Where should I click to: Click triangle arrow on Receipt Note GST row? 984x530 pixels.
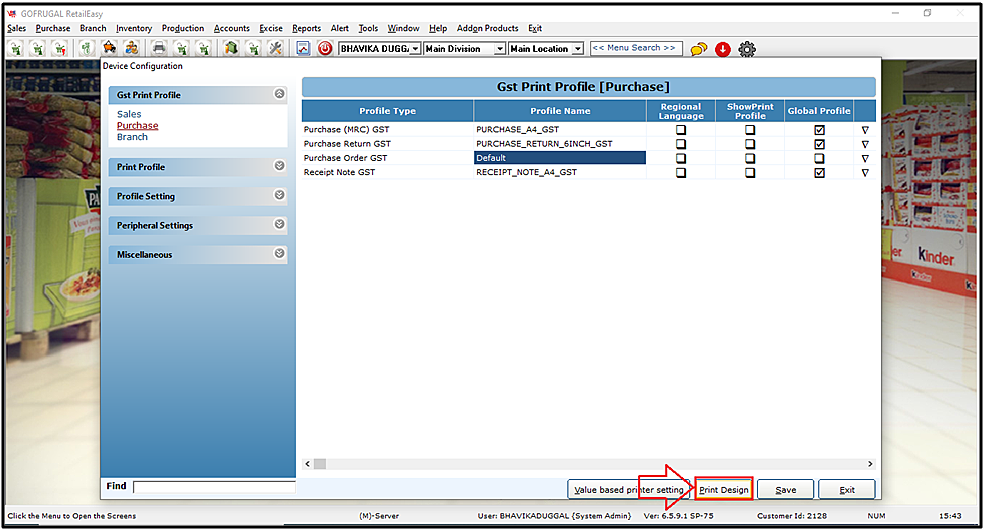(x=865, y=172)
